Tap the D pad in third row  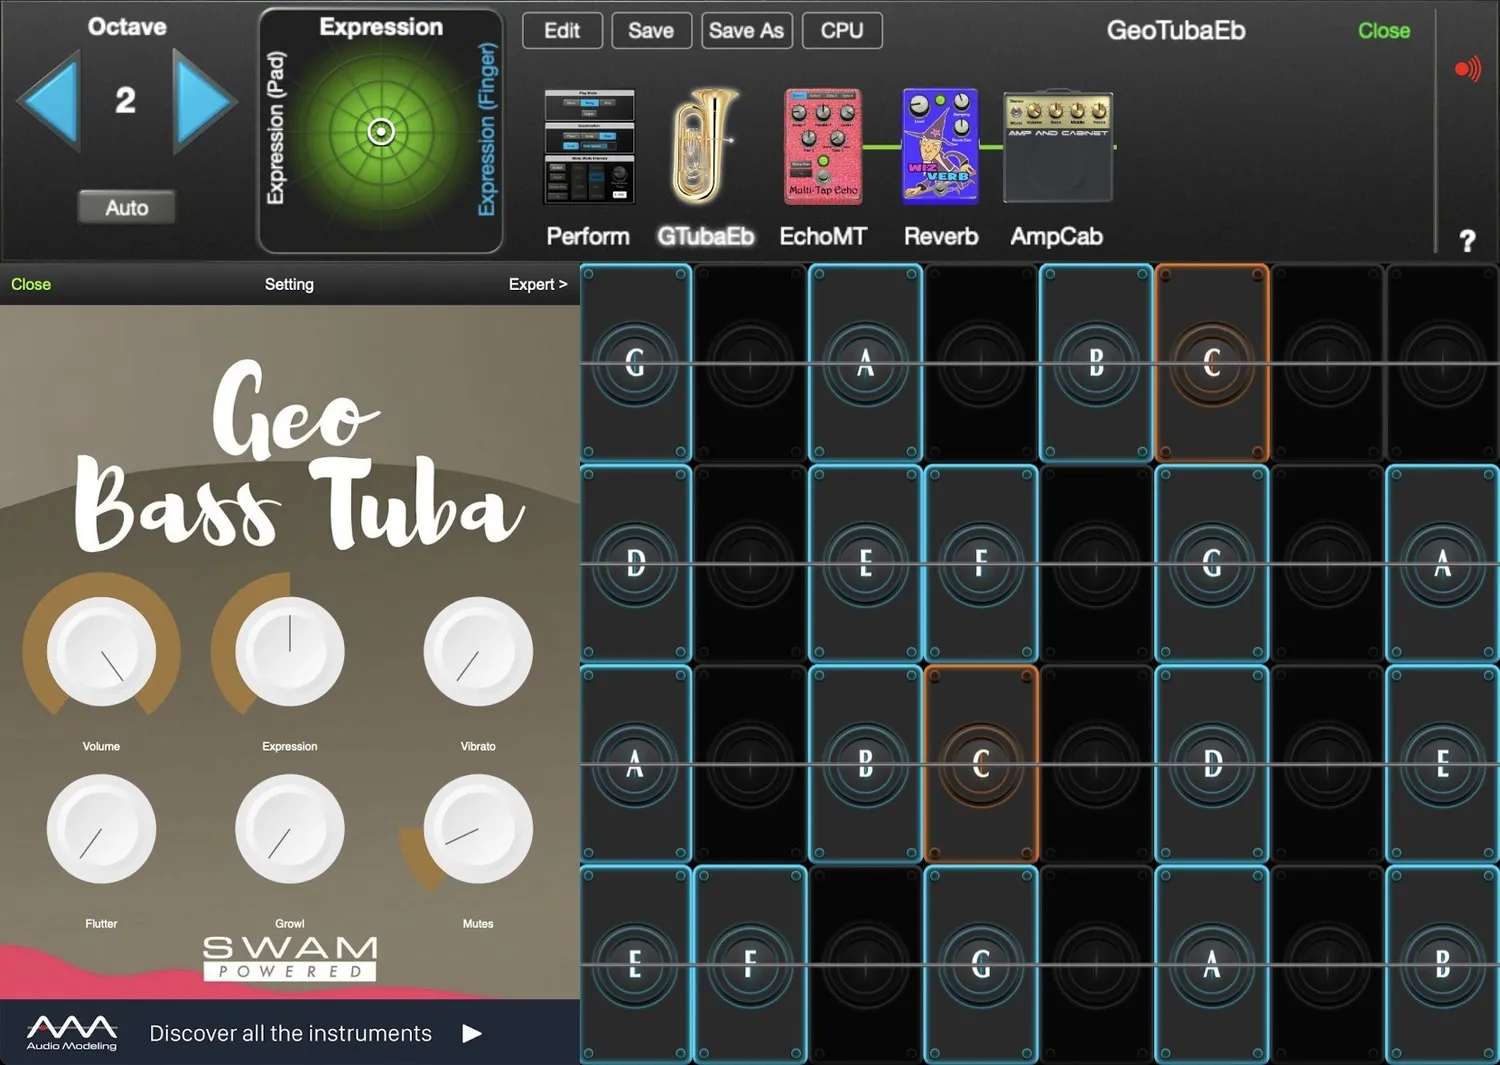(x=1212, y=764)
